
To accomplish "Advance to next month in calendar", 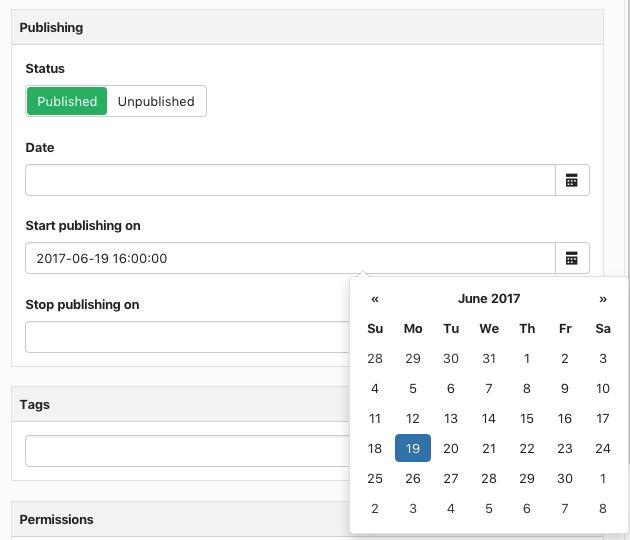I will click(603, 299).
